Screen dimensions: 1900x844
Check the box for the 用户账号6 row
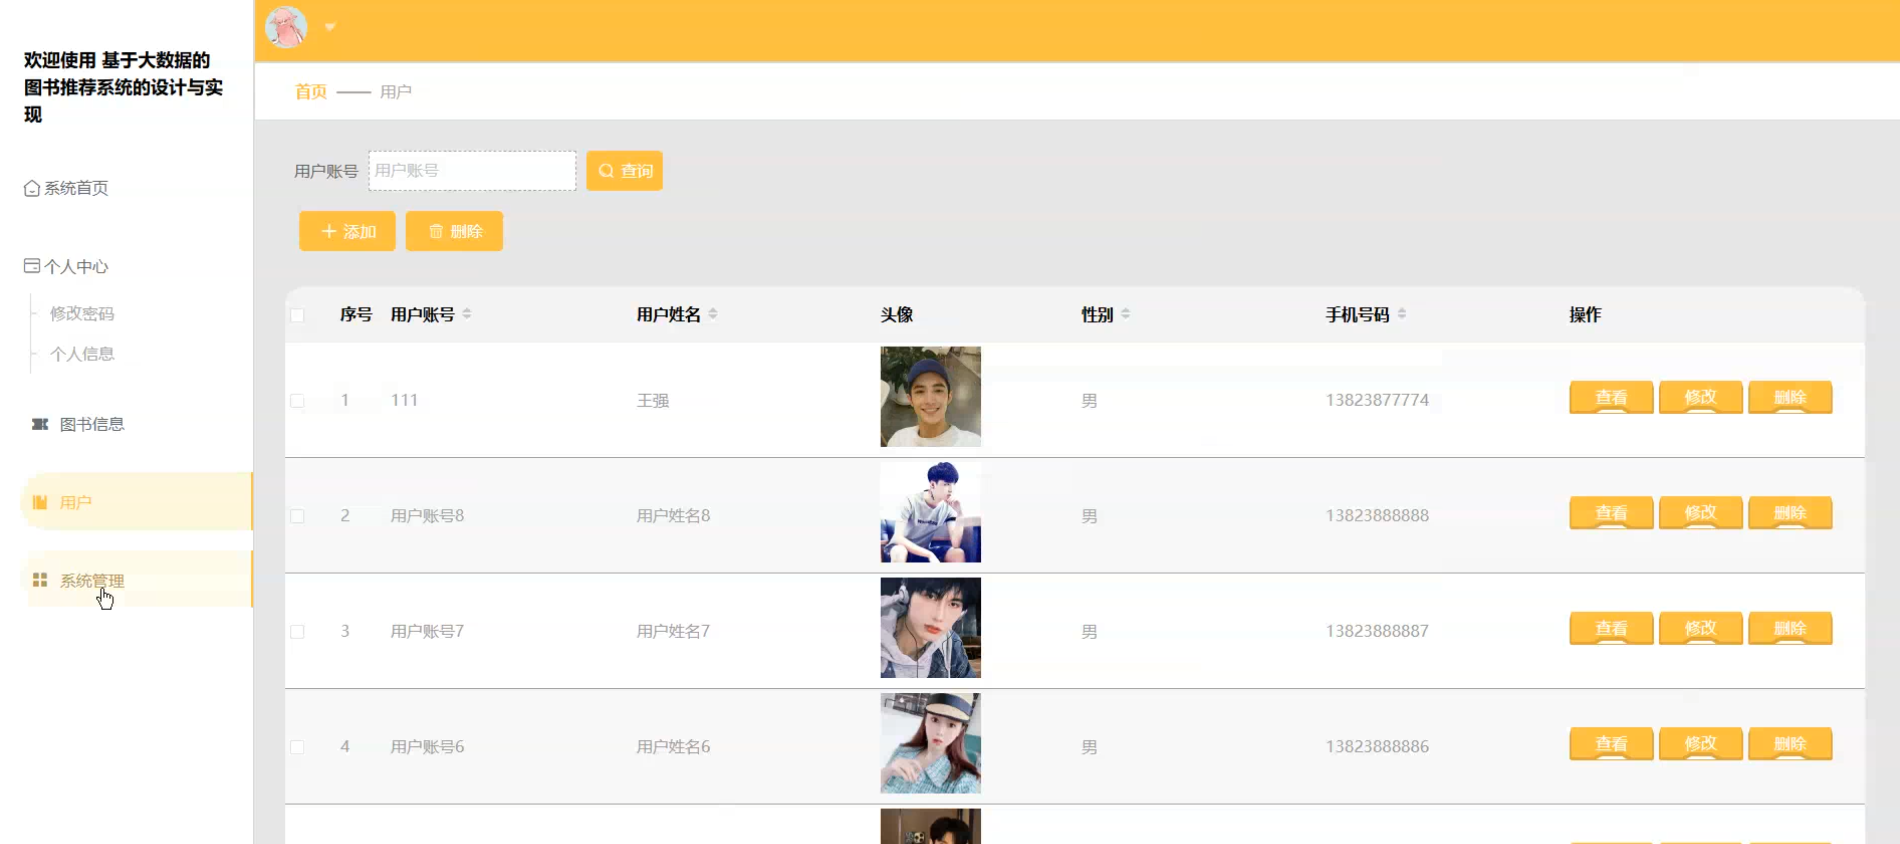297,747
